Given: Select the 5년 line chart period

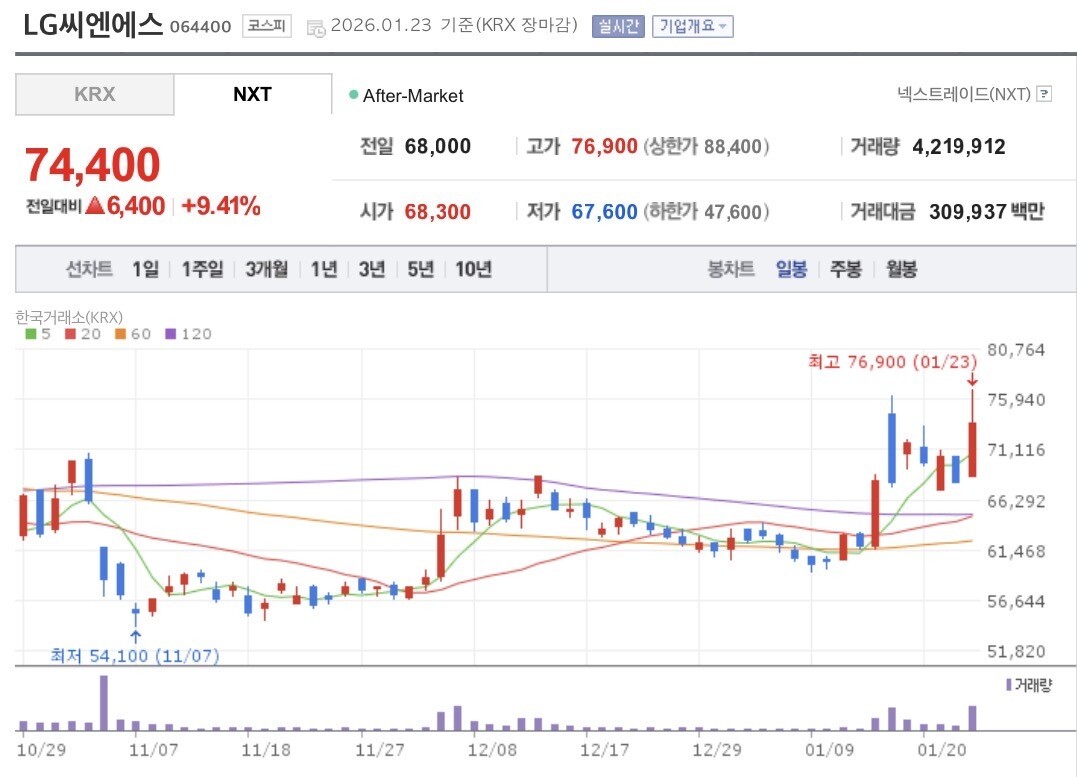Looking at the screenshot, I should pyautogui.click(x=420, y=269).
